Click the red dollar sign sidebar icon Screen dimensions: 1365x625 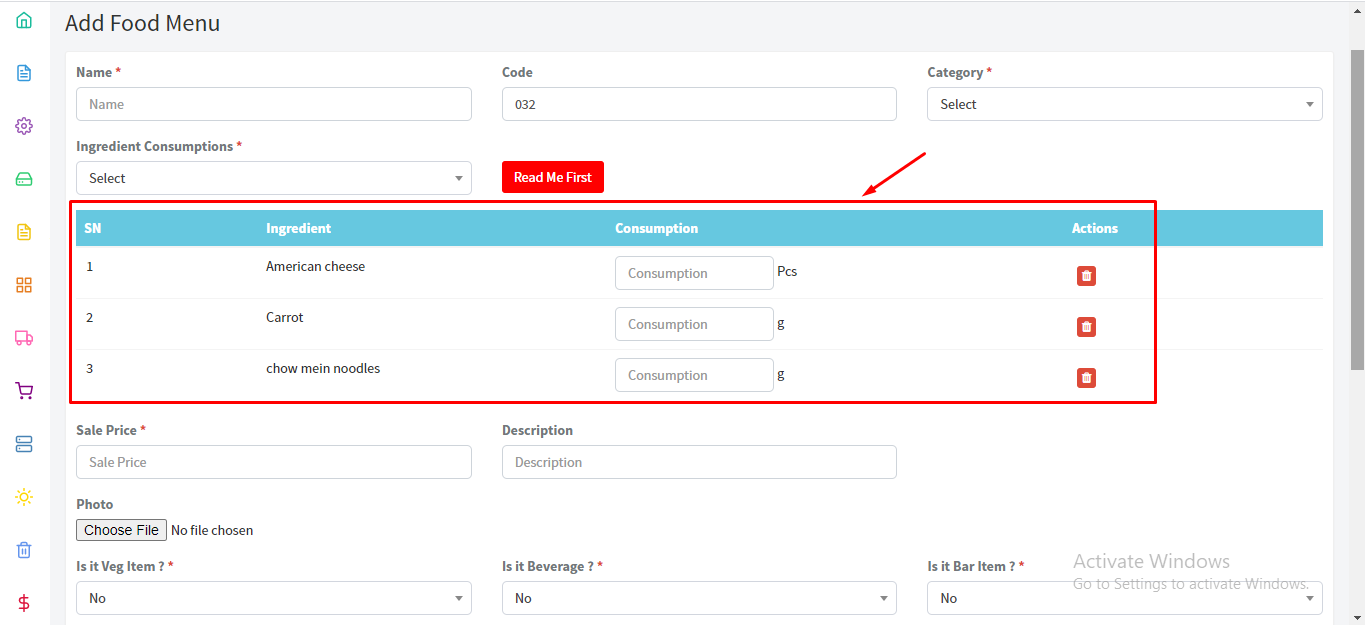[24, 603]
